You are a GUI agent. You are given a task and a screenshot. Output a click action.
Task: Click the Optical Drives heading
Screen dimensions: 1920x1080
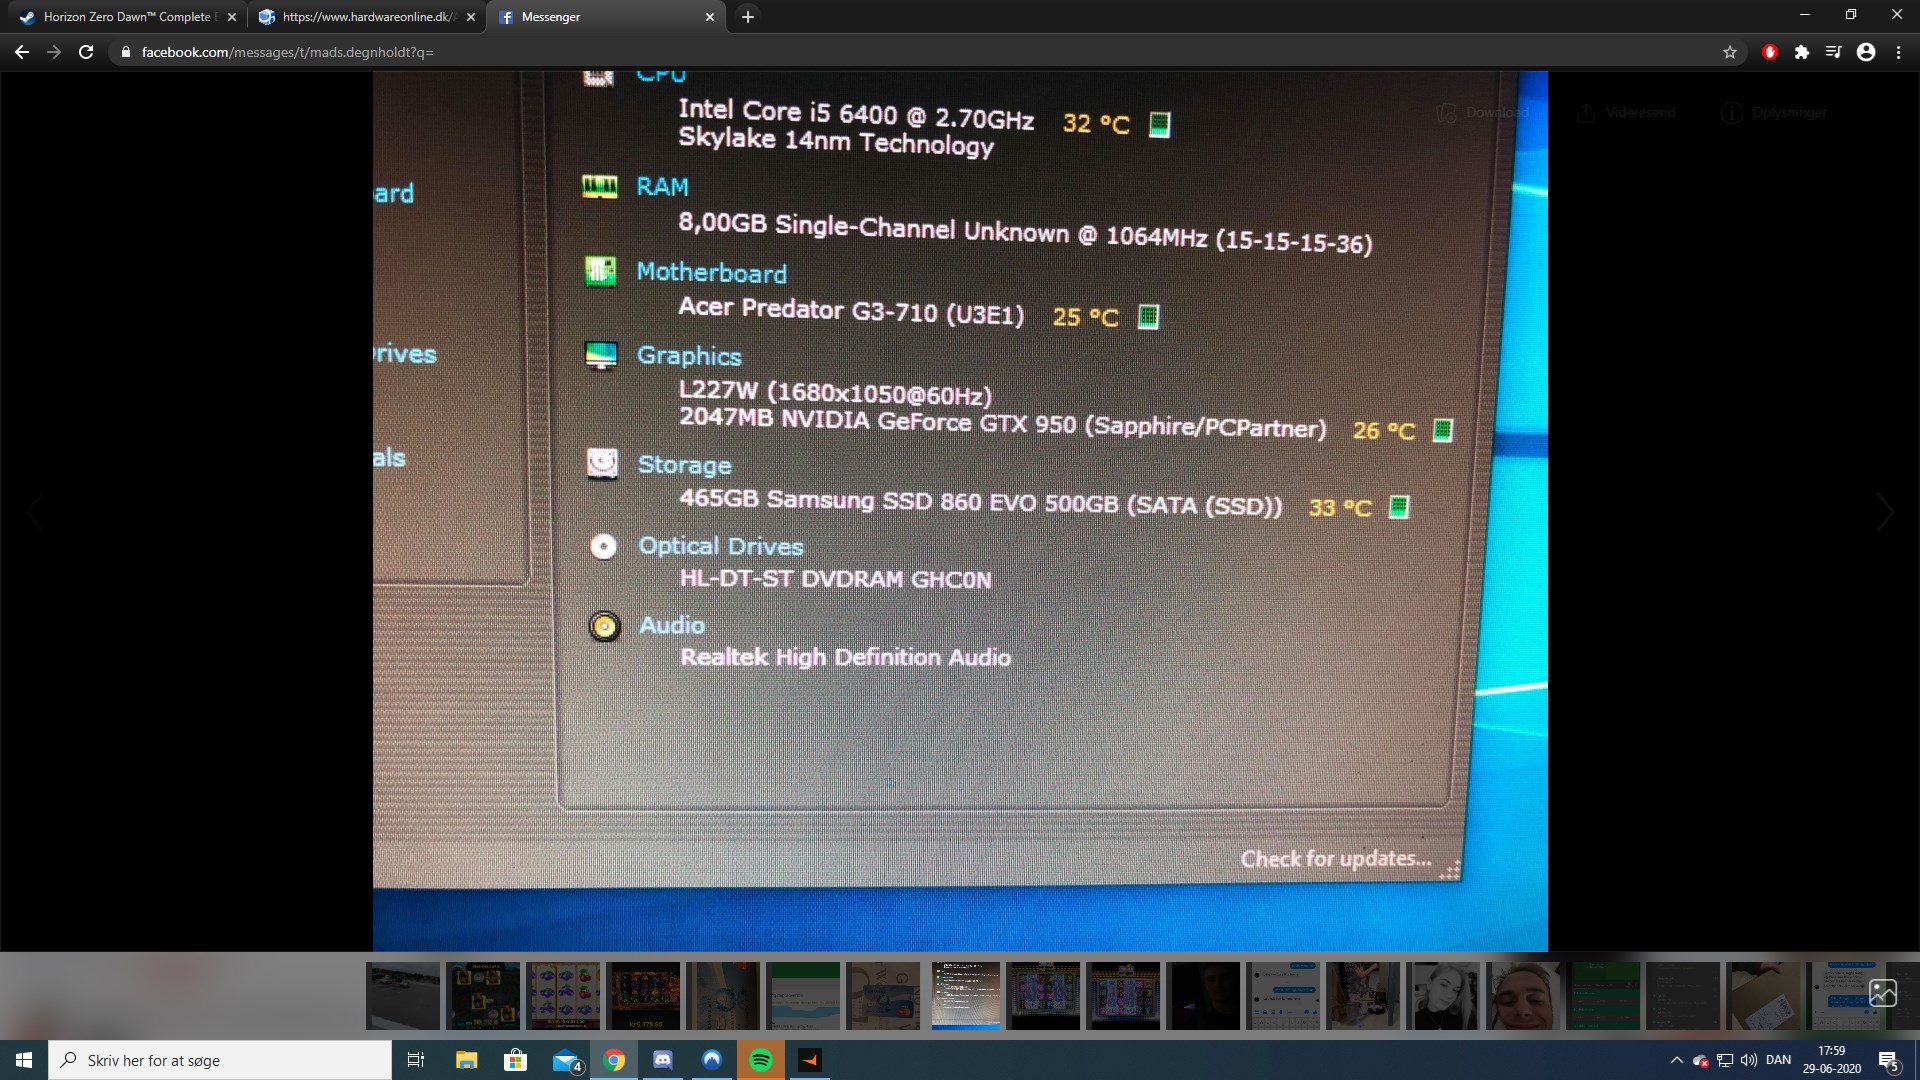721,546
